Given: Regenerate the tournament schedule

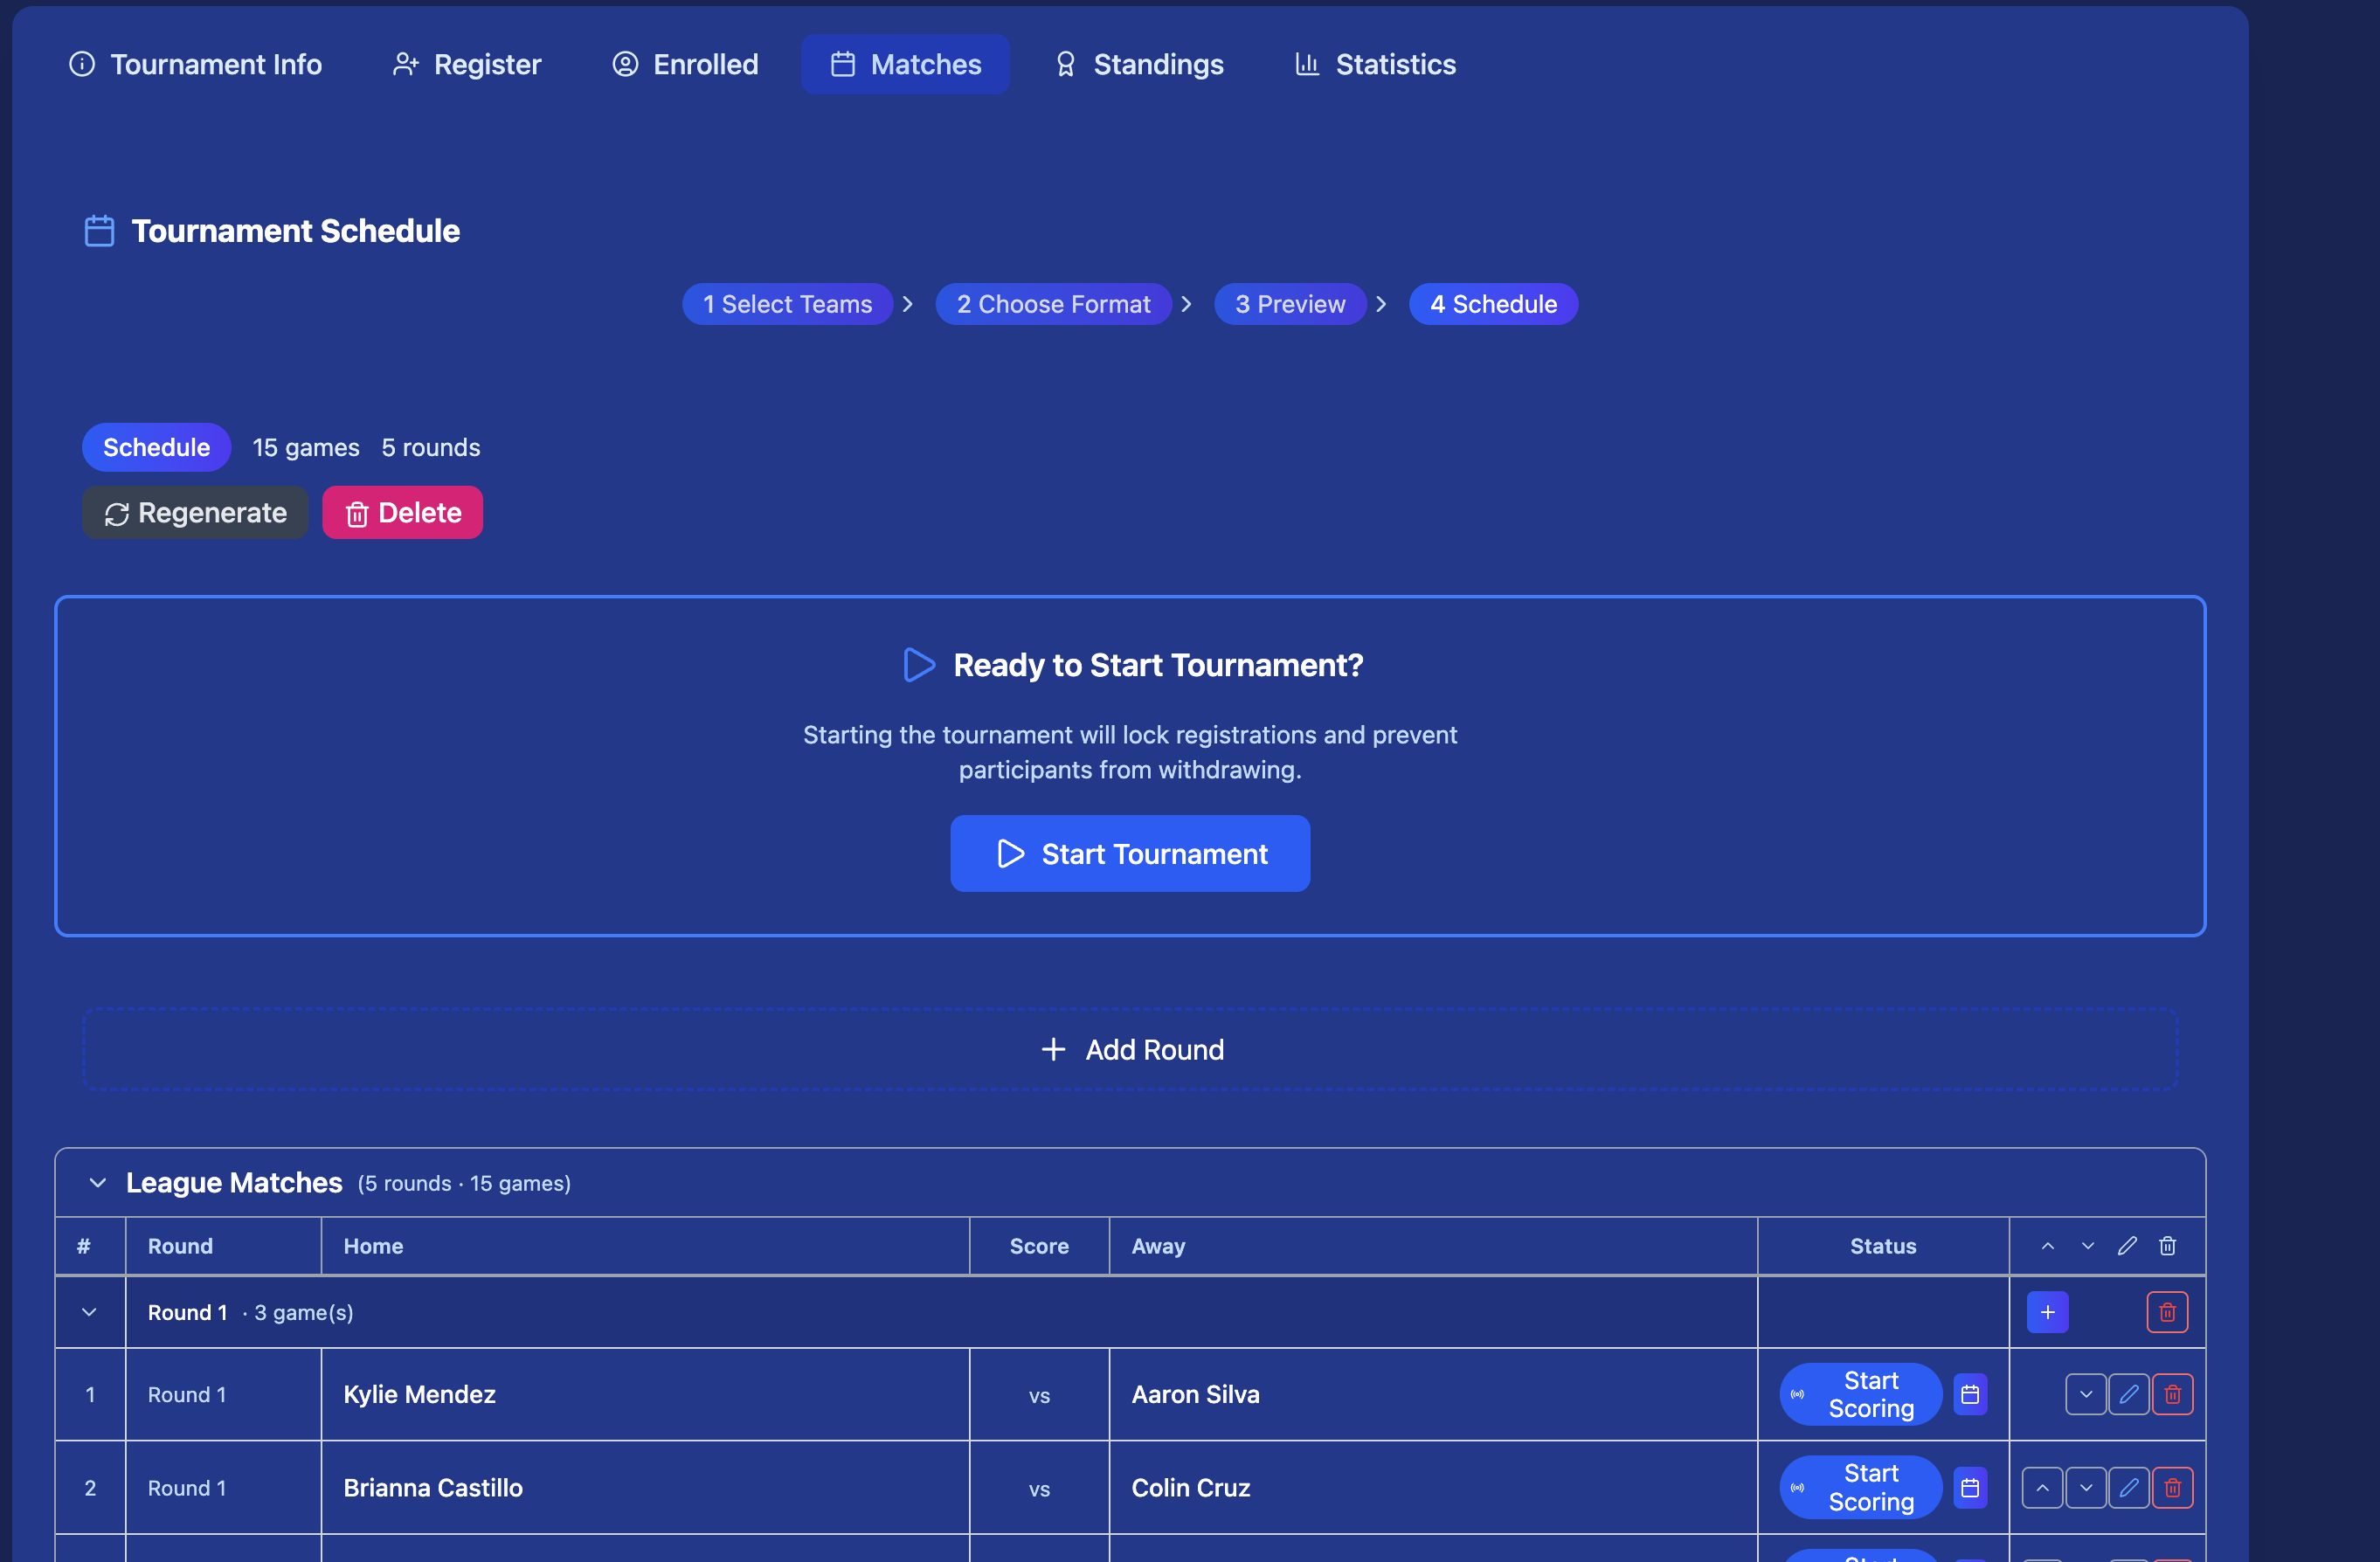Looking at the screenshot, I should pyautogui.click(x=195, y=513).
